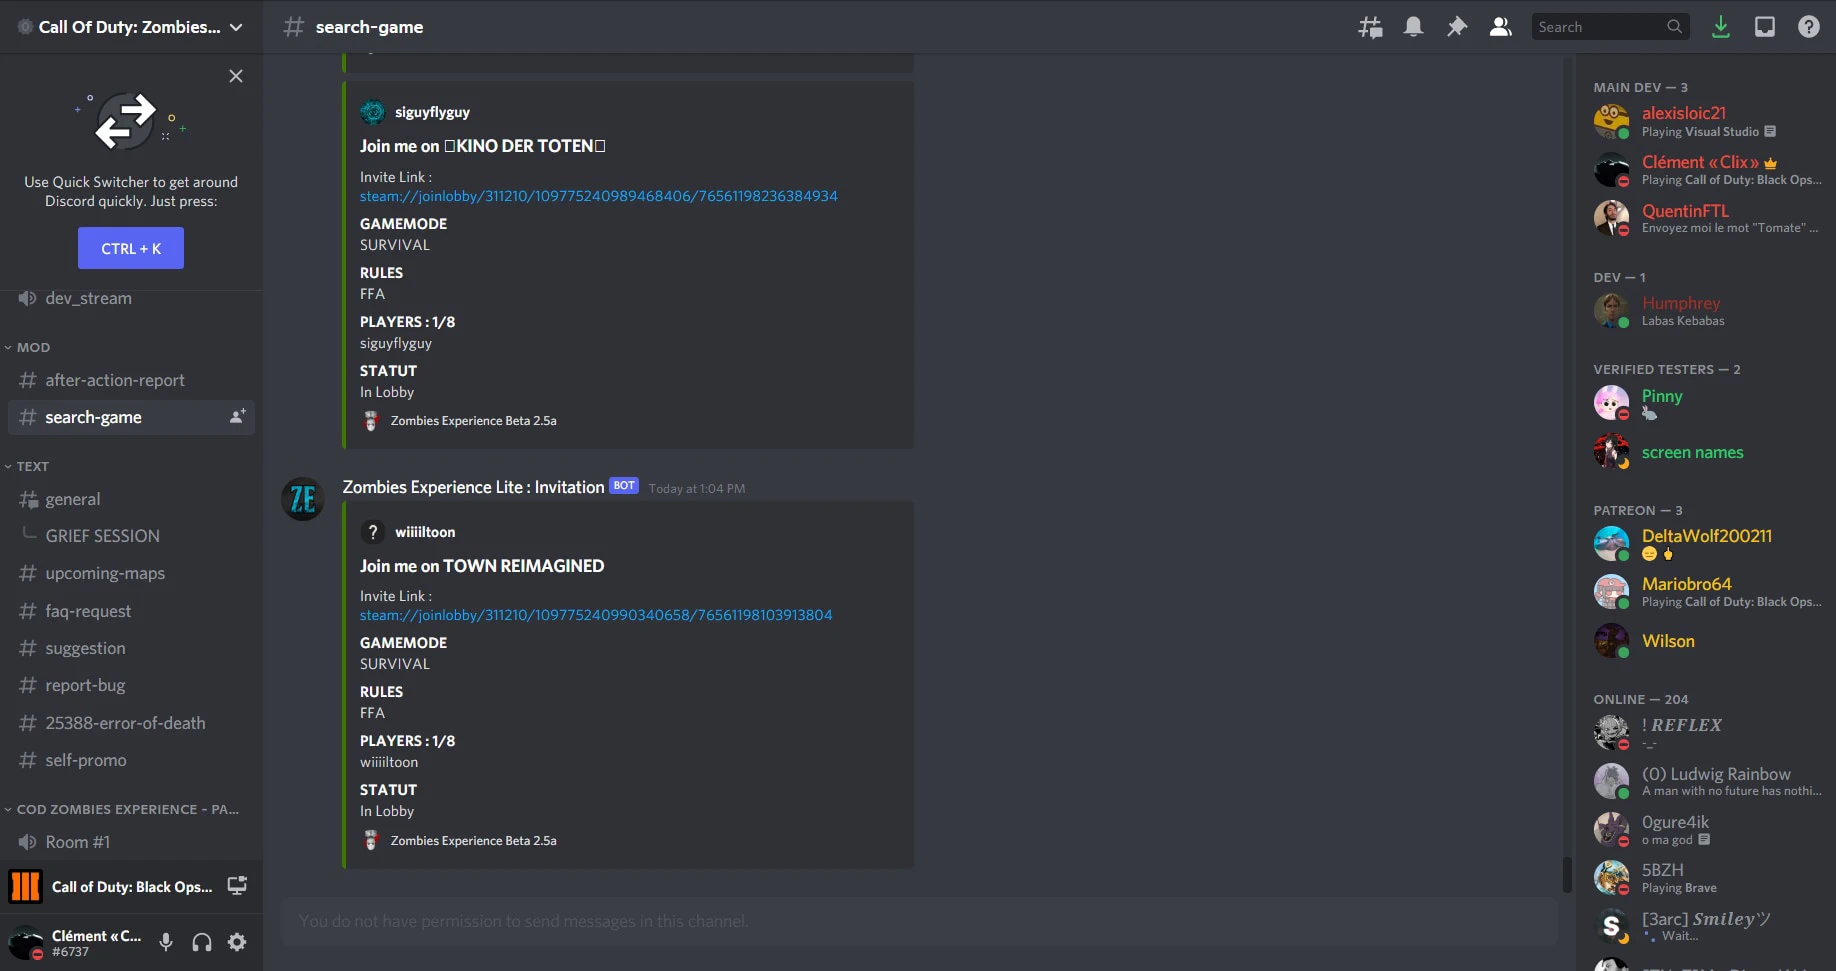Open Mariobro64 member profile
This screenshot has height=971, width=1836.
(x=1709, y=592)
